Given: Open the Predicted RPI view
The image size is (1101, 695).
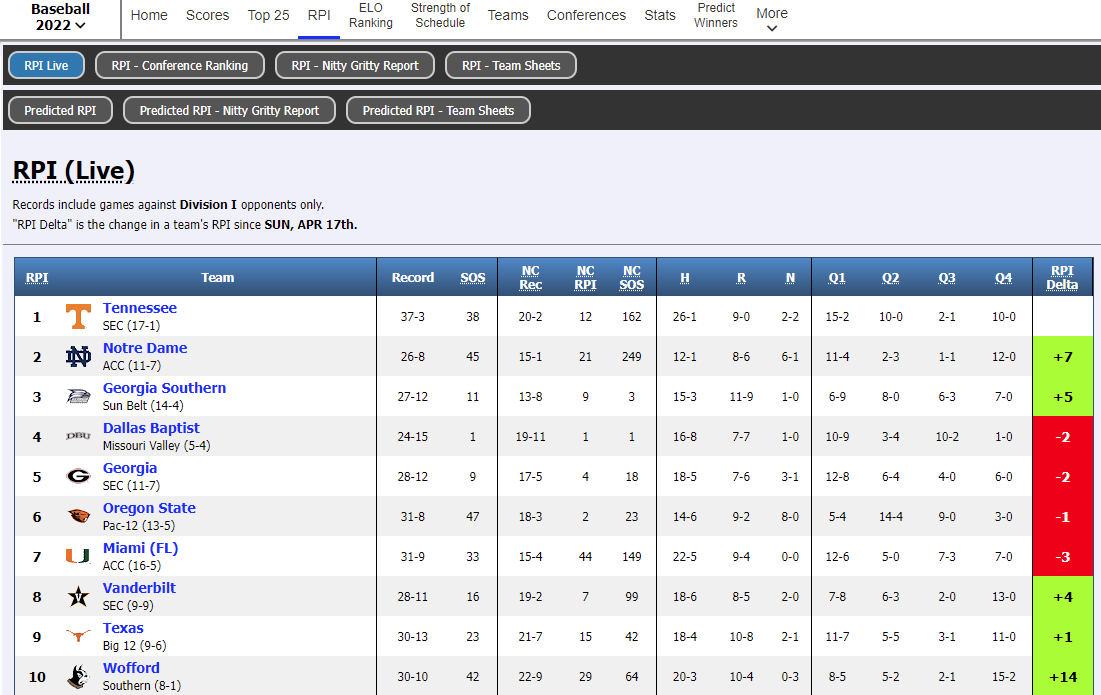Looking at the screenshot, I should click(x=60, y=110).
